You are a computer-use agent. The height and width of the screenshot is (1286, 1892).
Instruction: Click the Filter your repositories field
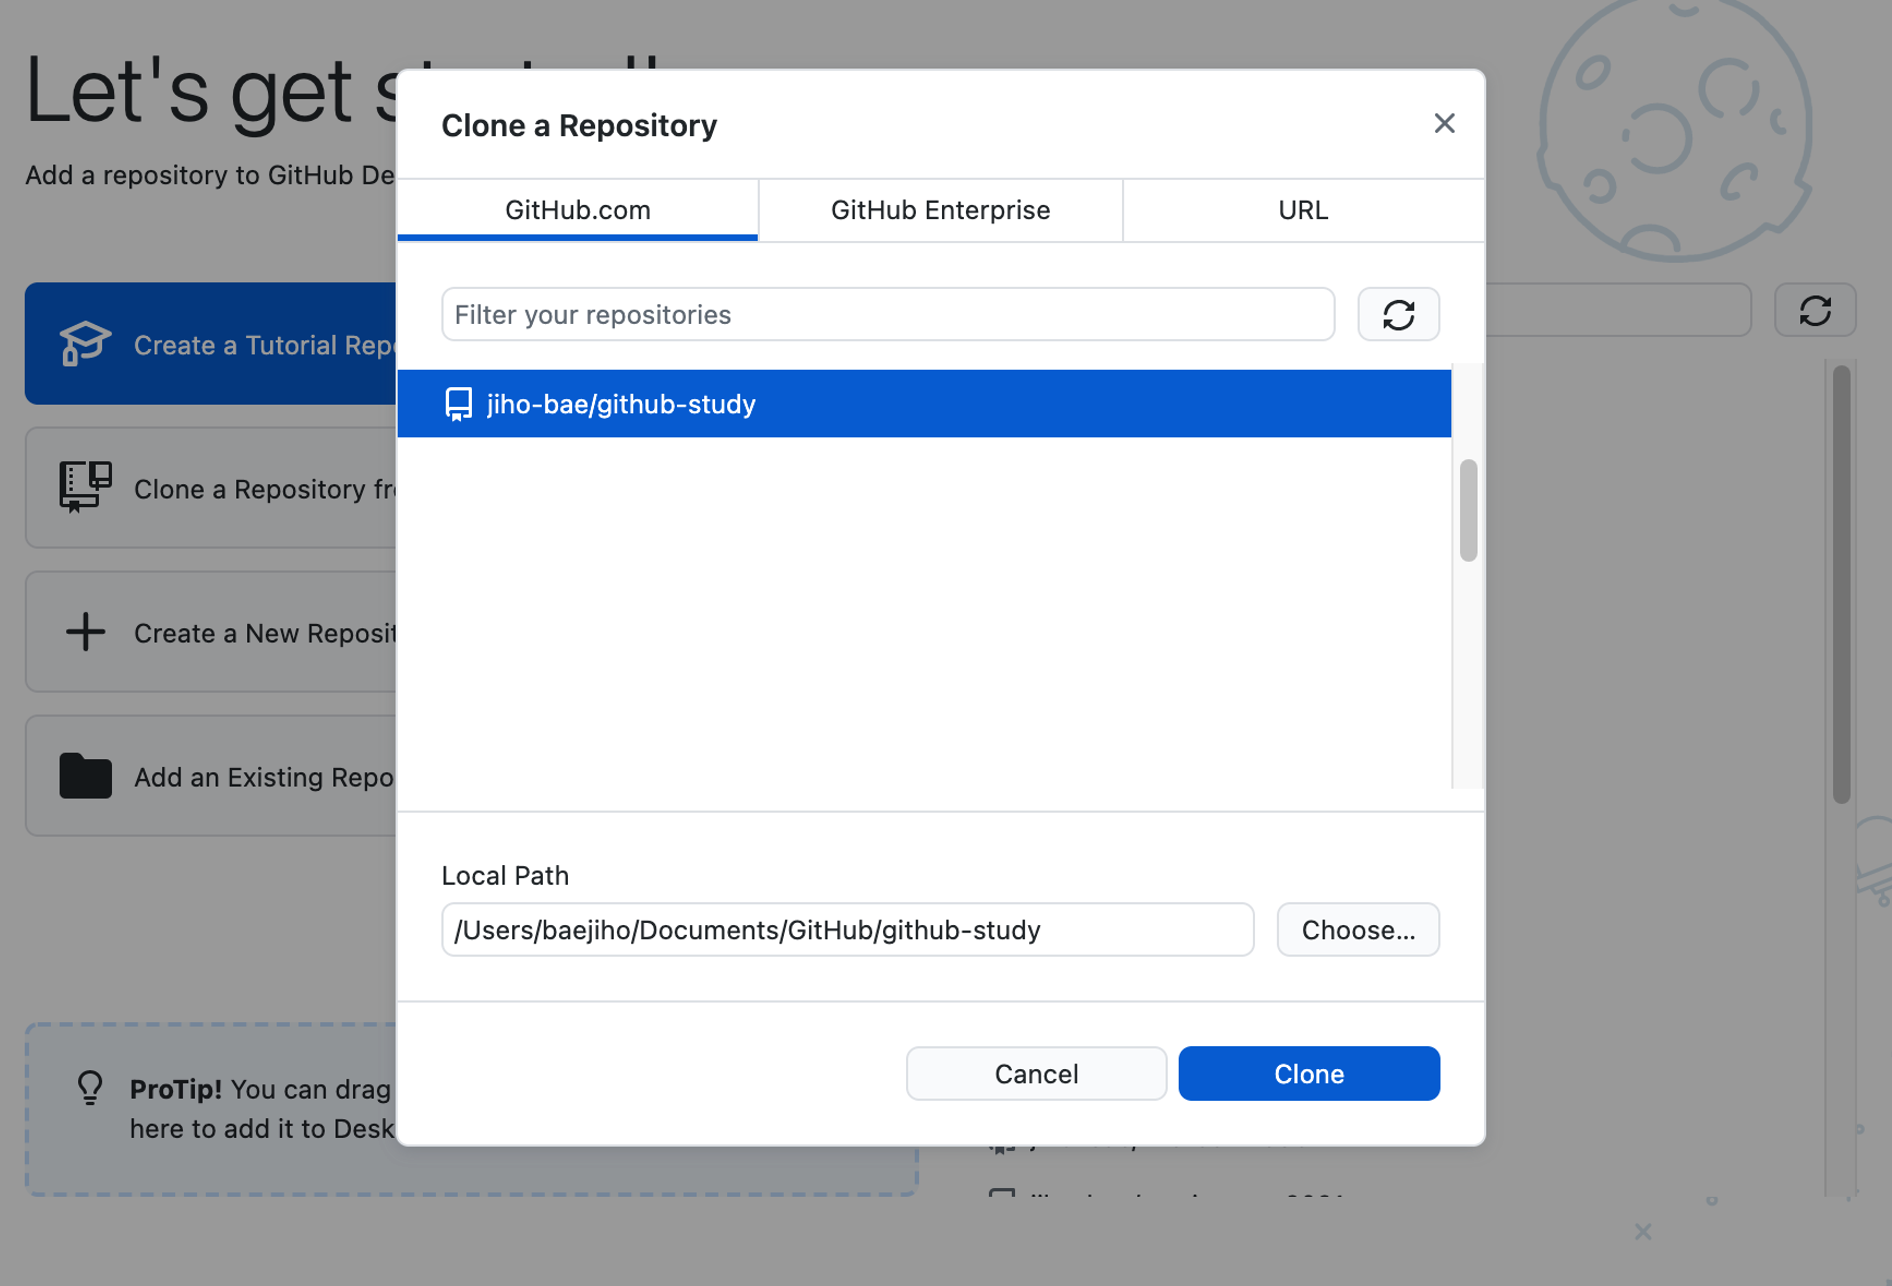coord(888,314)
